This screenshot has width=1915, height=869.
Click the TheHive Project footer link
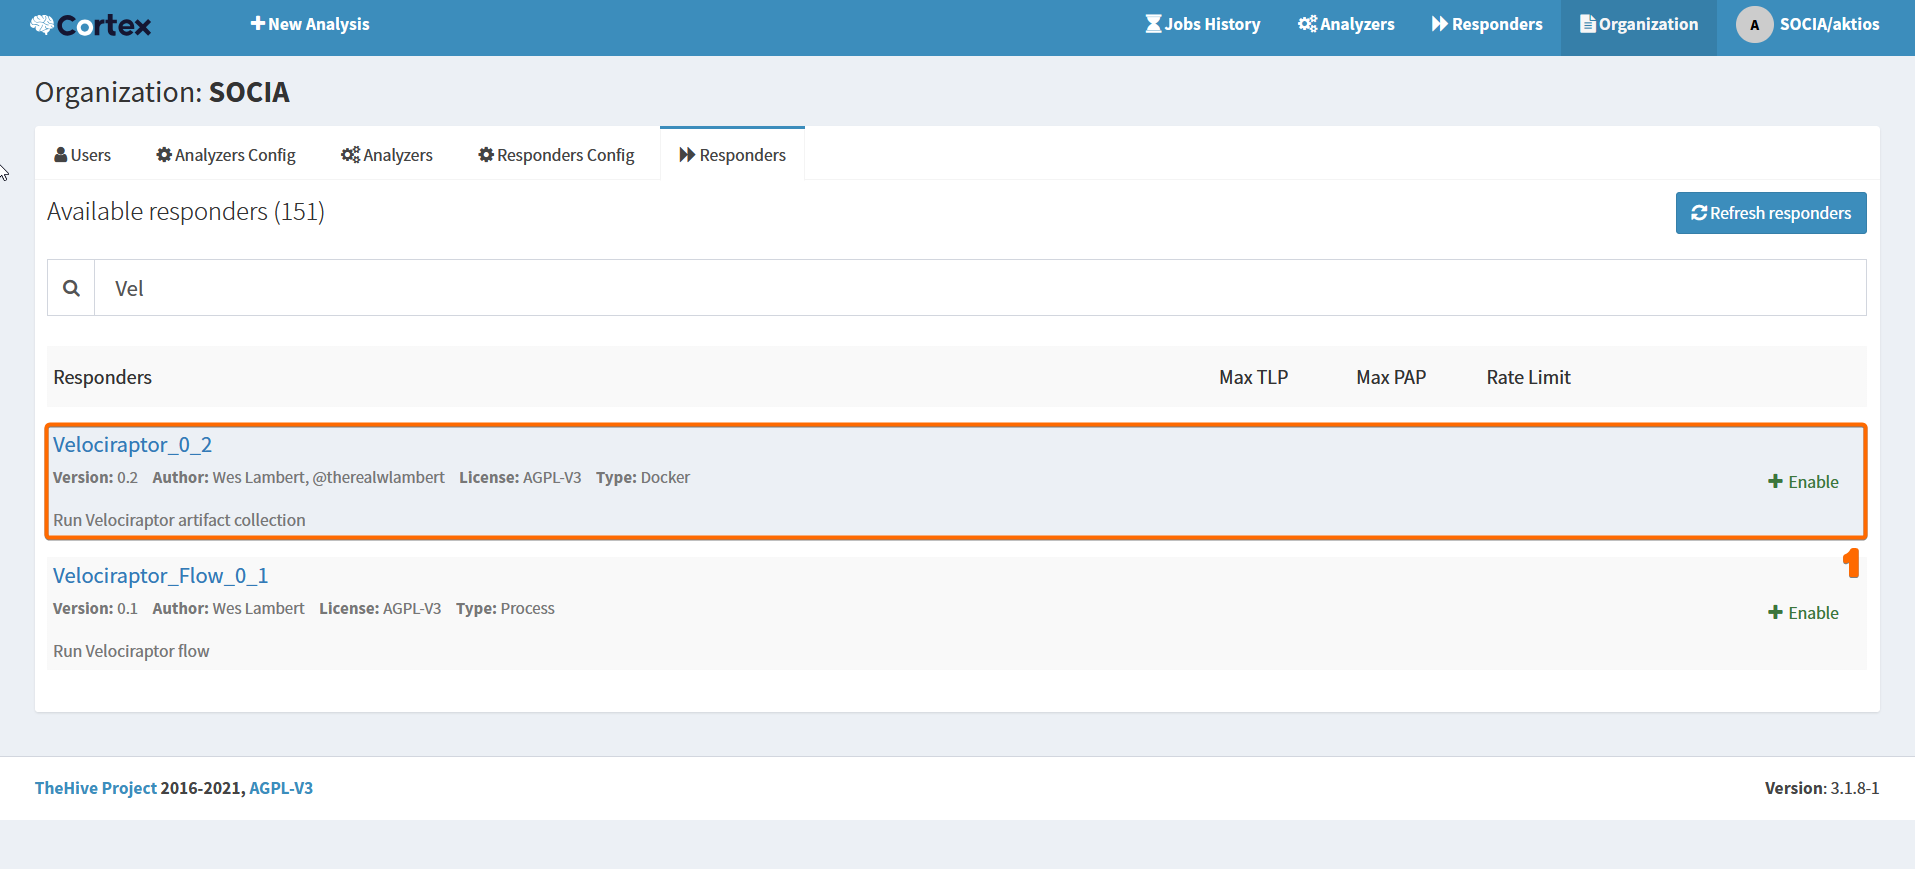(x=96, y=788)
